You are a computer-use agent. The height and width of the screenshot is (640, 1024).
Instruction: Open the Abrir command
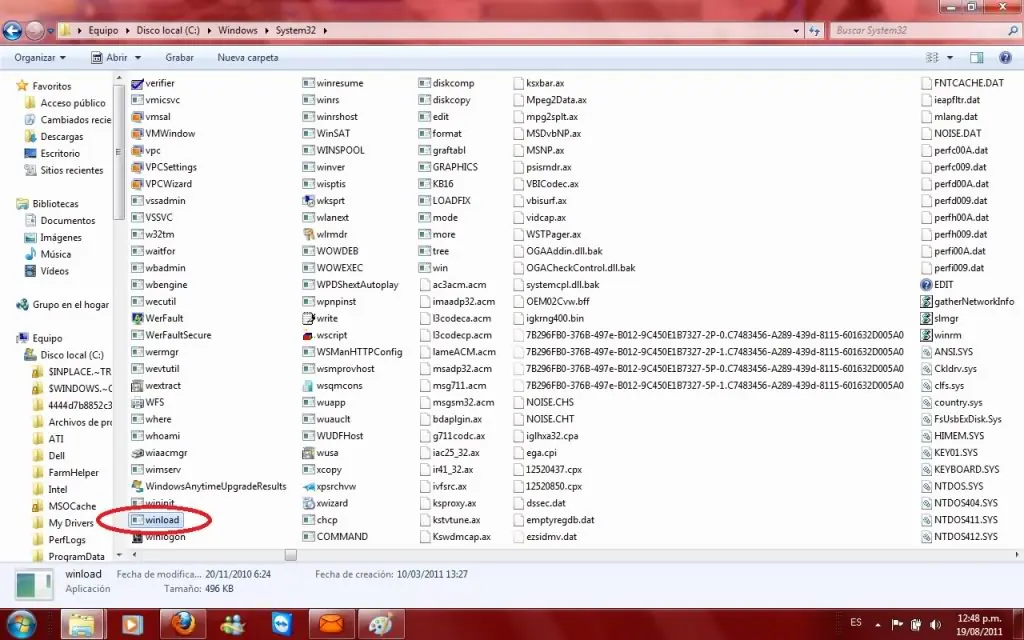tap(110, 57)
